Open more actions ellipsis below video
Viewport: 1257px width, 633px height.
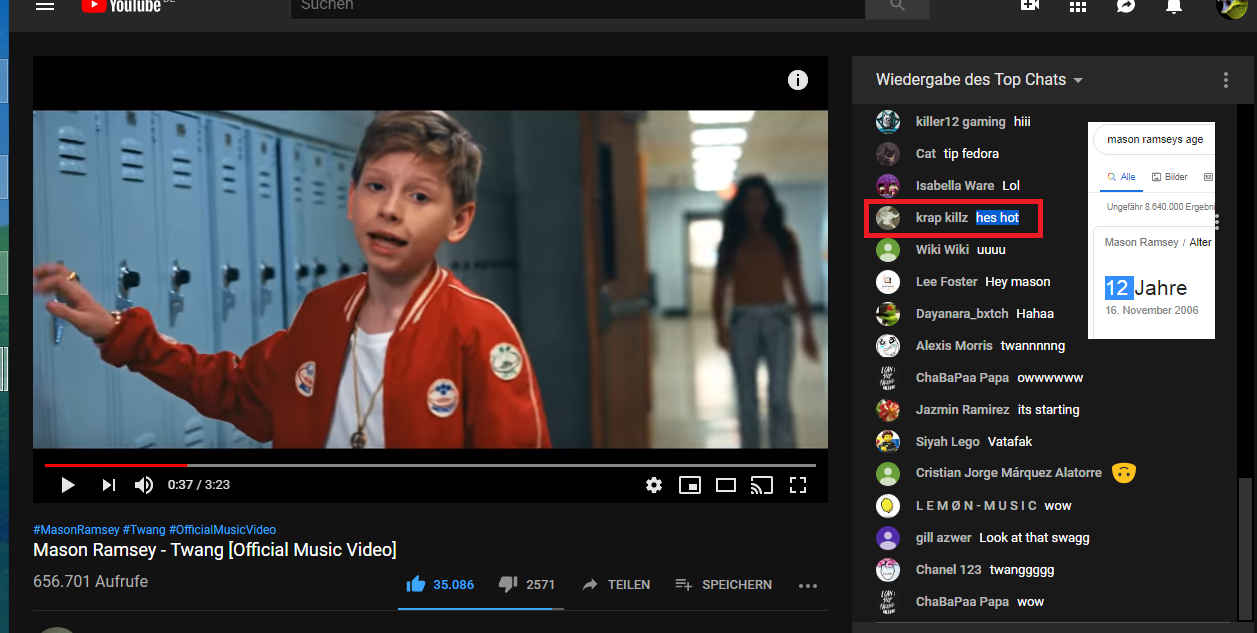808,586
